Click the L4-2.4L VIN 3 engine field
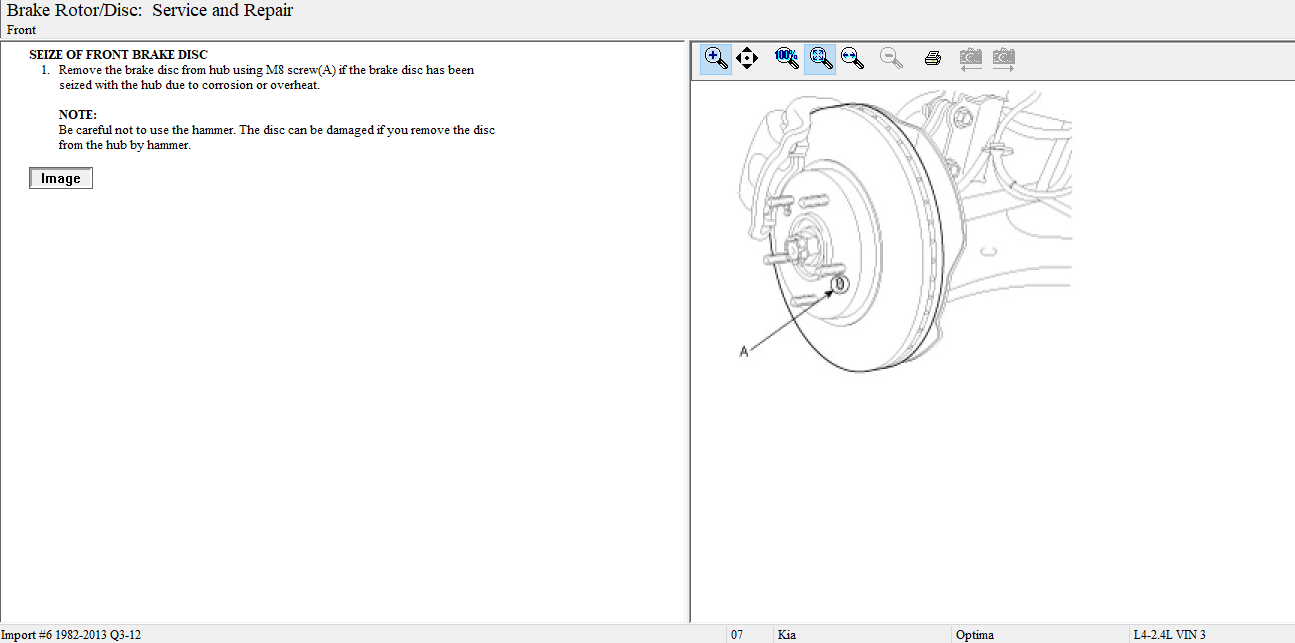 [x=1169, y=635]
